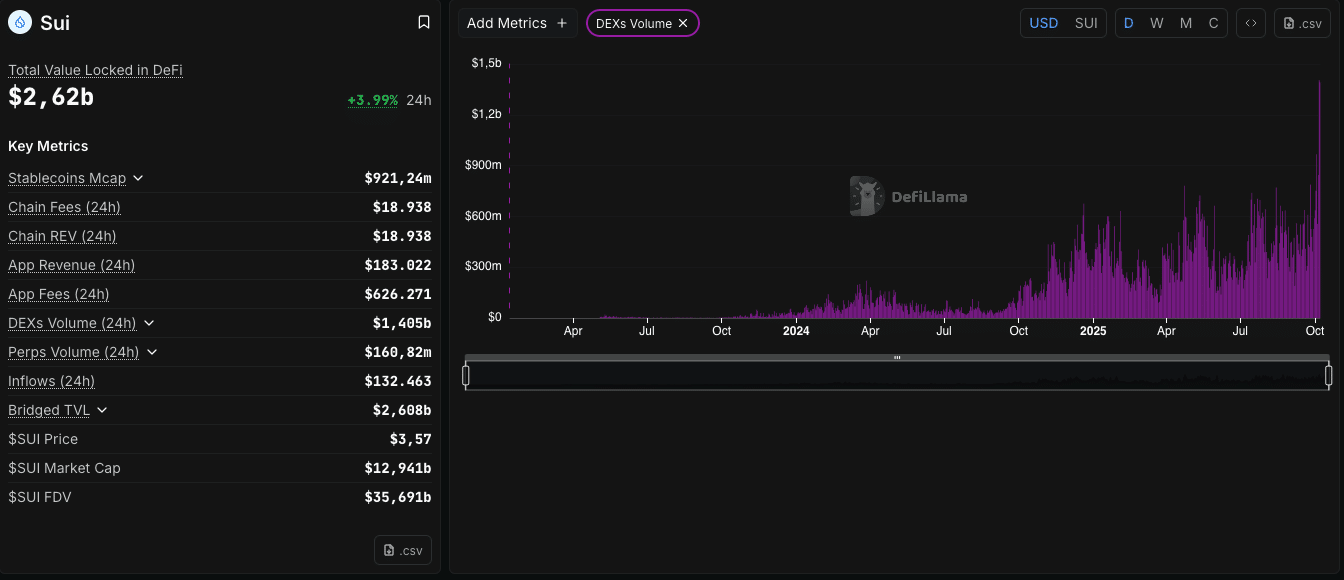Select cumulative (C) chart view
Image resolution: width=1344 pixels, height=580 pixels.
coord(1213,23)
